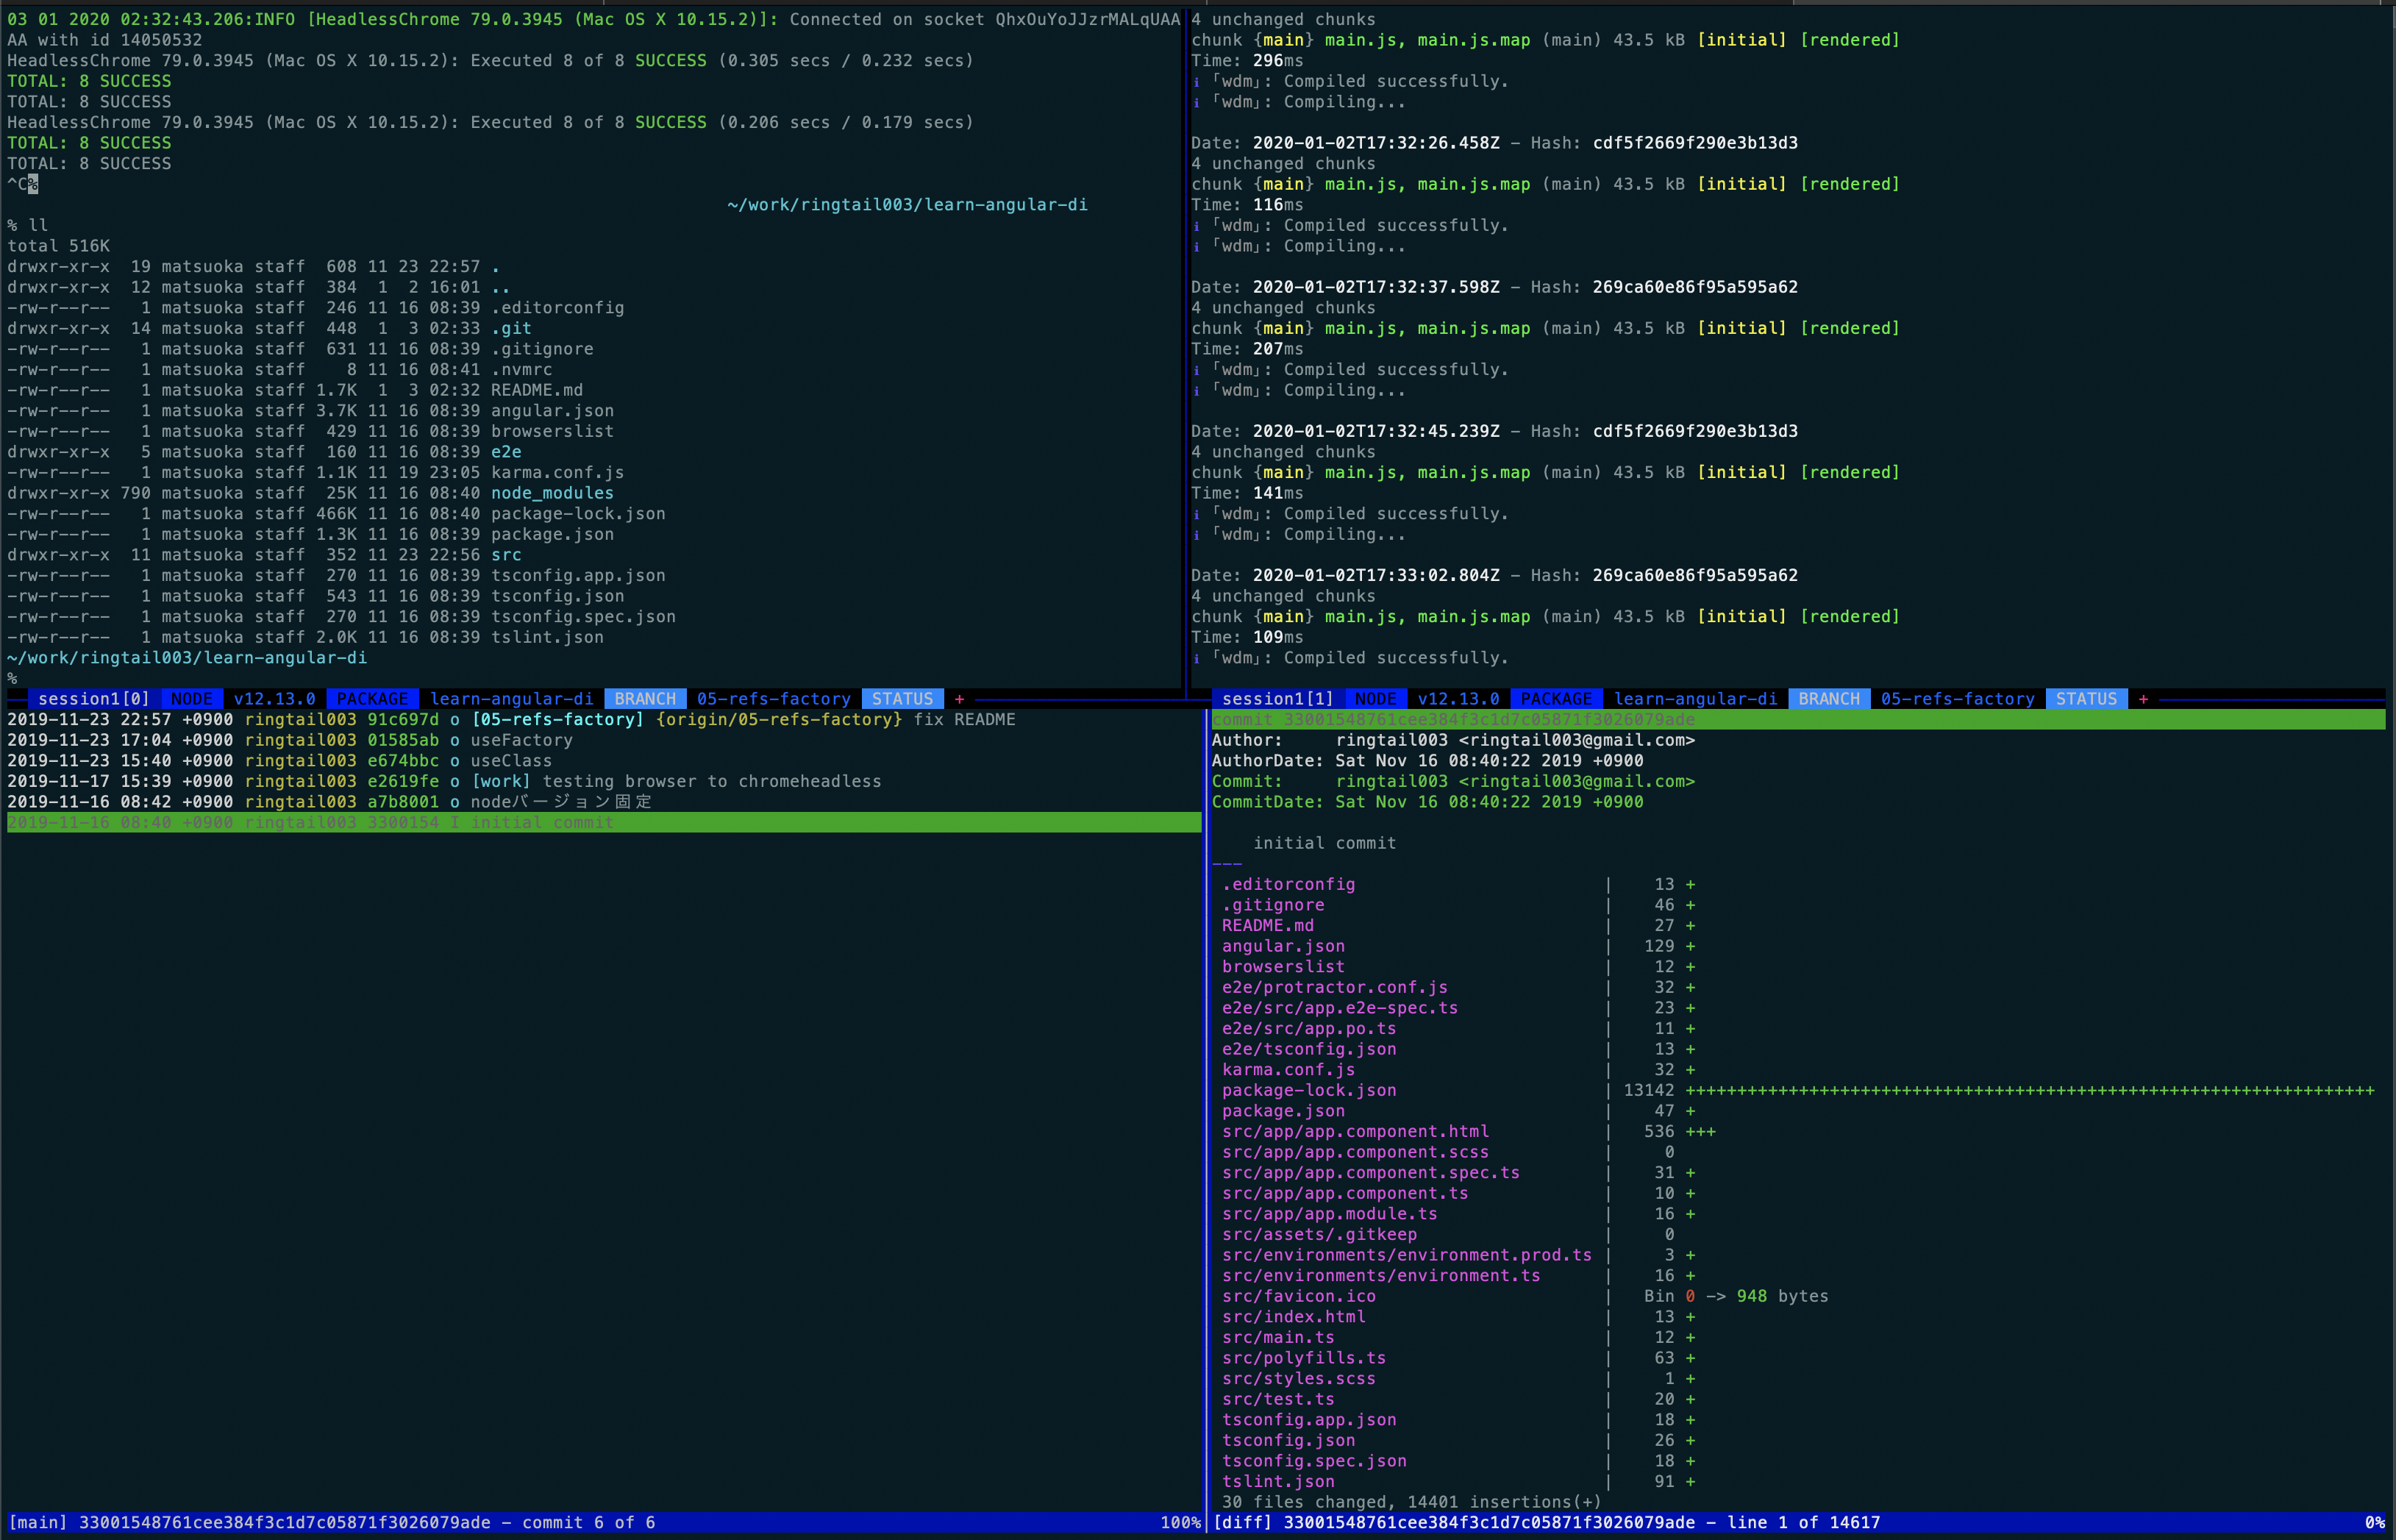Select commit a7b8001 nodeバージョン固定 line

[x=330, y=802]
